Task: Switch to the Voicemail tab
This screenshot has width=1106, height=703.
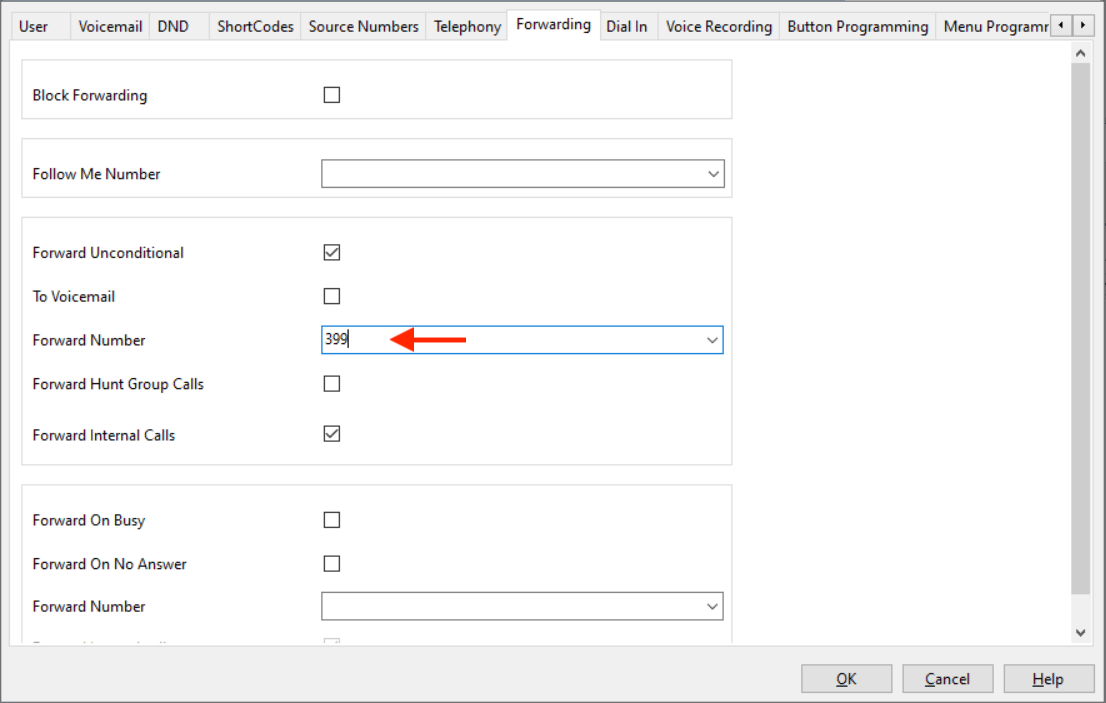Action: click(110, 27)
